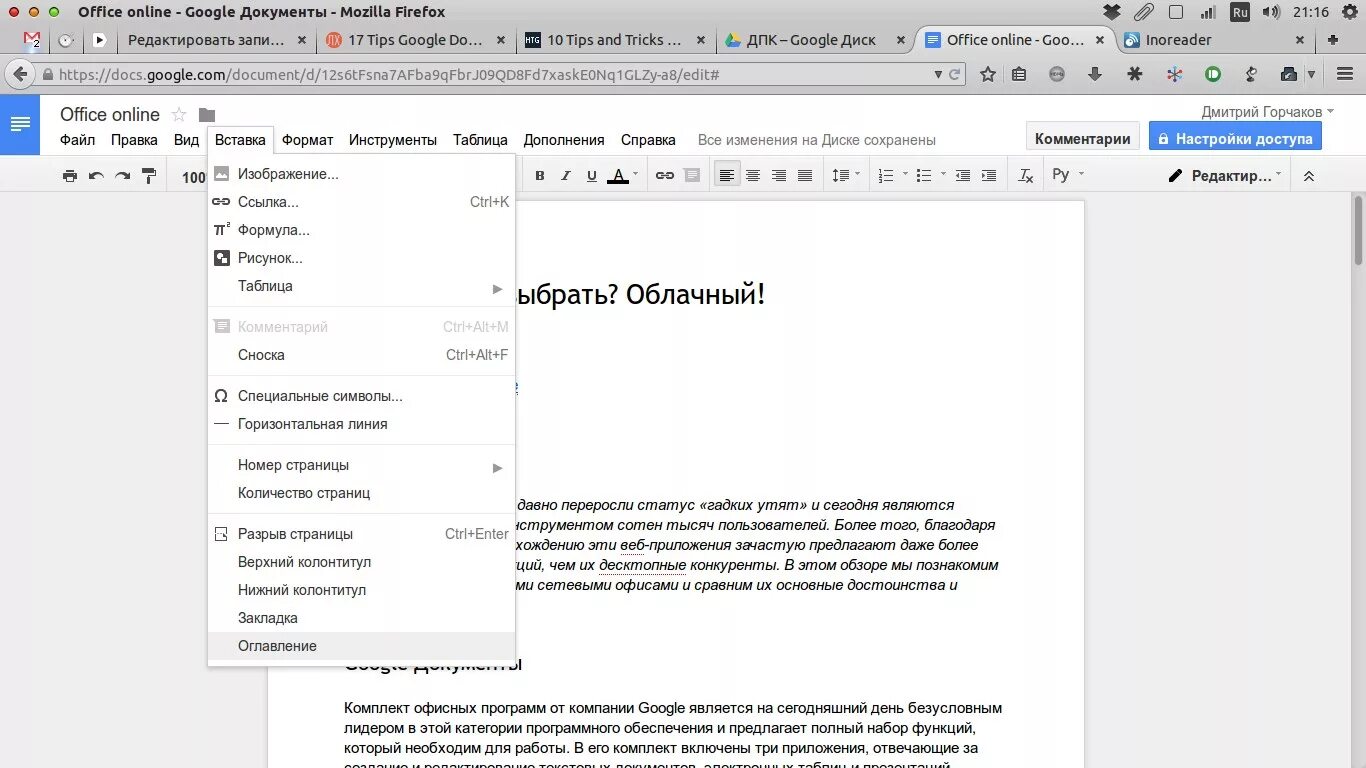Open the Firefox hamburger menu

click(1343, 74)
